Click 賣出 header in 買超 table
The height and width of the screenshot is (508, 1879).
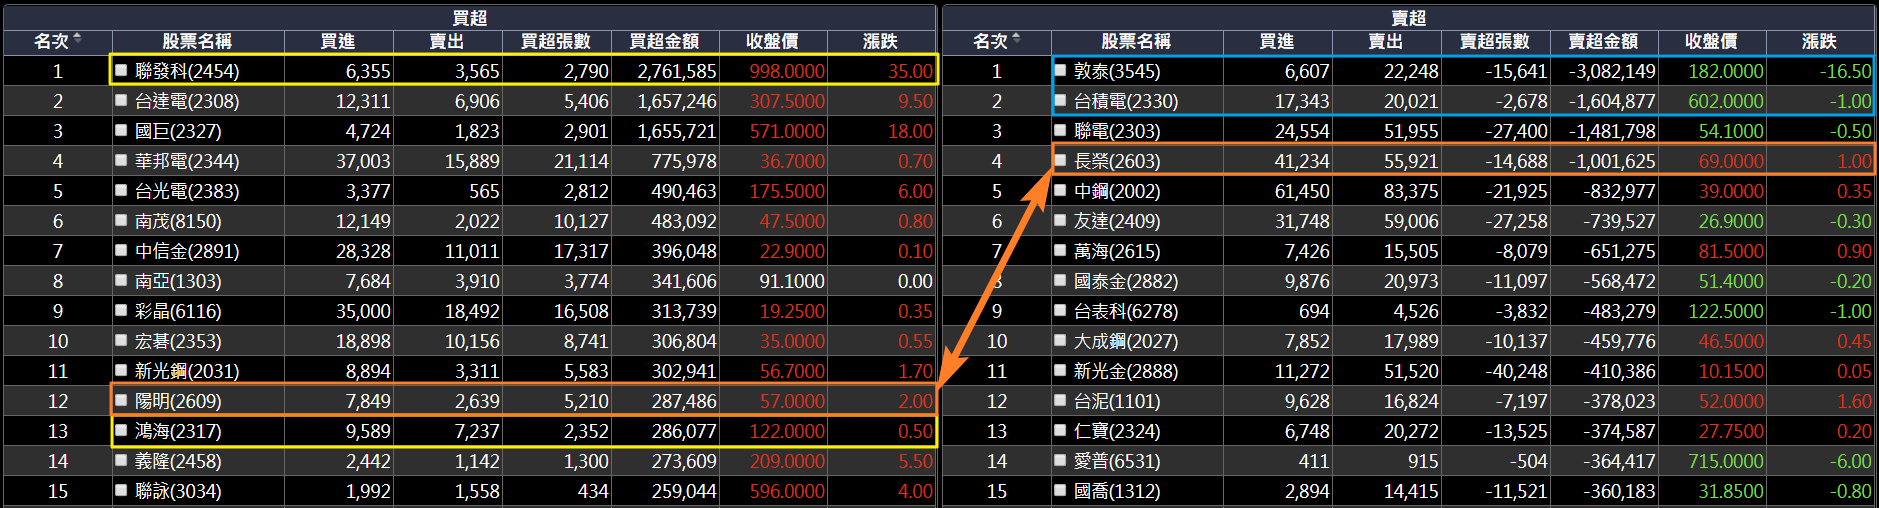tap(447, 41)
